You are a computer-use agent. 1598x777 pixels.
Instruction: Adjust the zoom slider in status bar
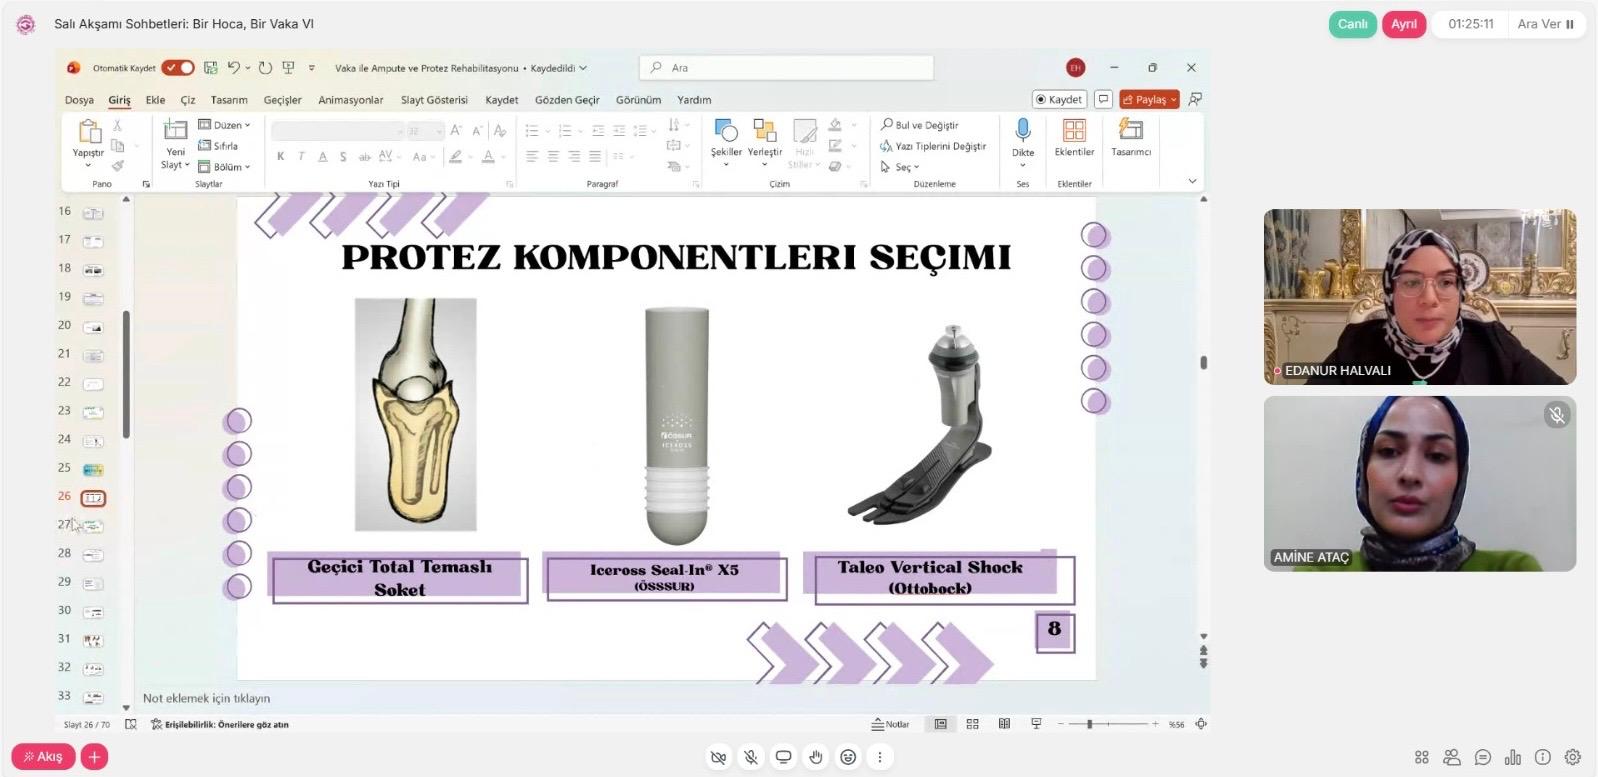point(1090,724)
